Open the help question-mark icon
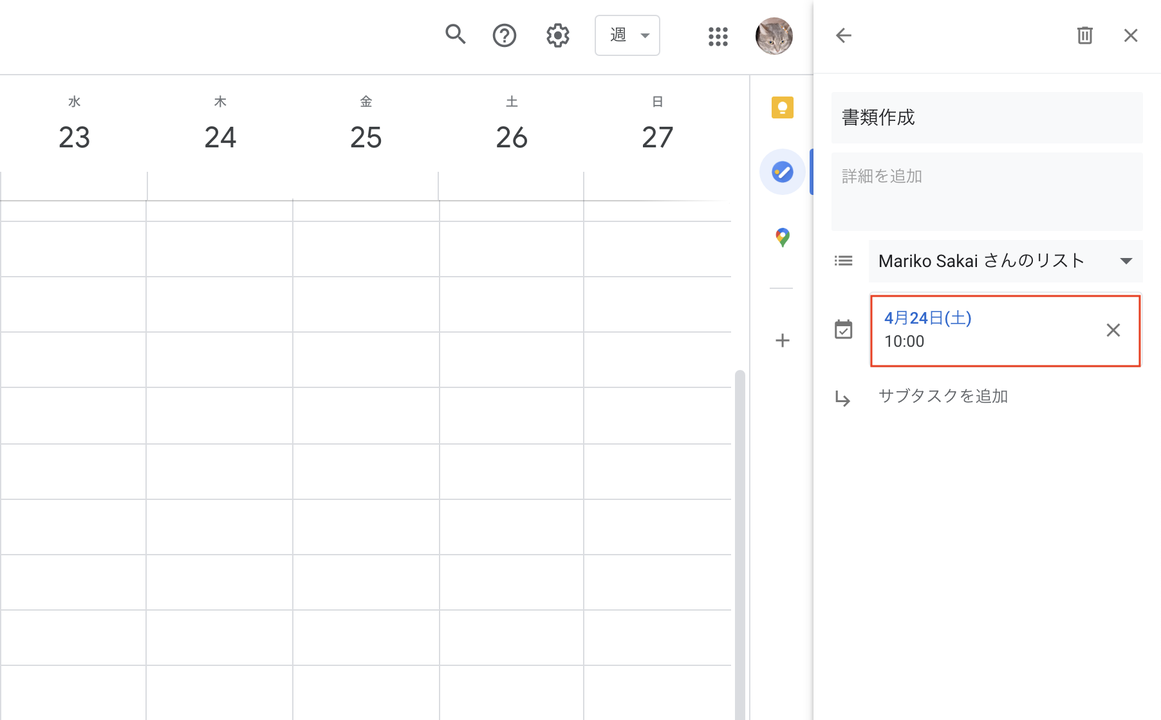The height and width of the screenshot is (720, 1161). (x=504, y=35)
